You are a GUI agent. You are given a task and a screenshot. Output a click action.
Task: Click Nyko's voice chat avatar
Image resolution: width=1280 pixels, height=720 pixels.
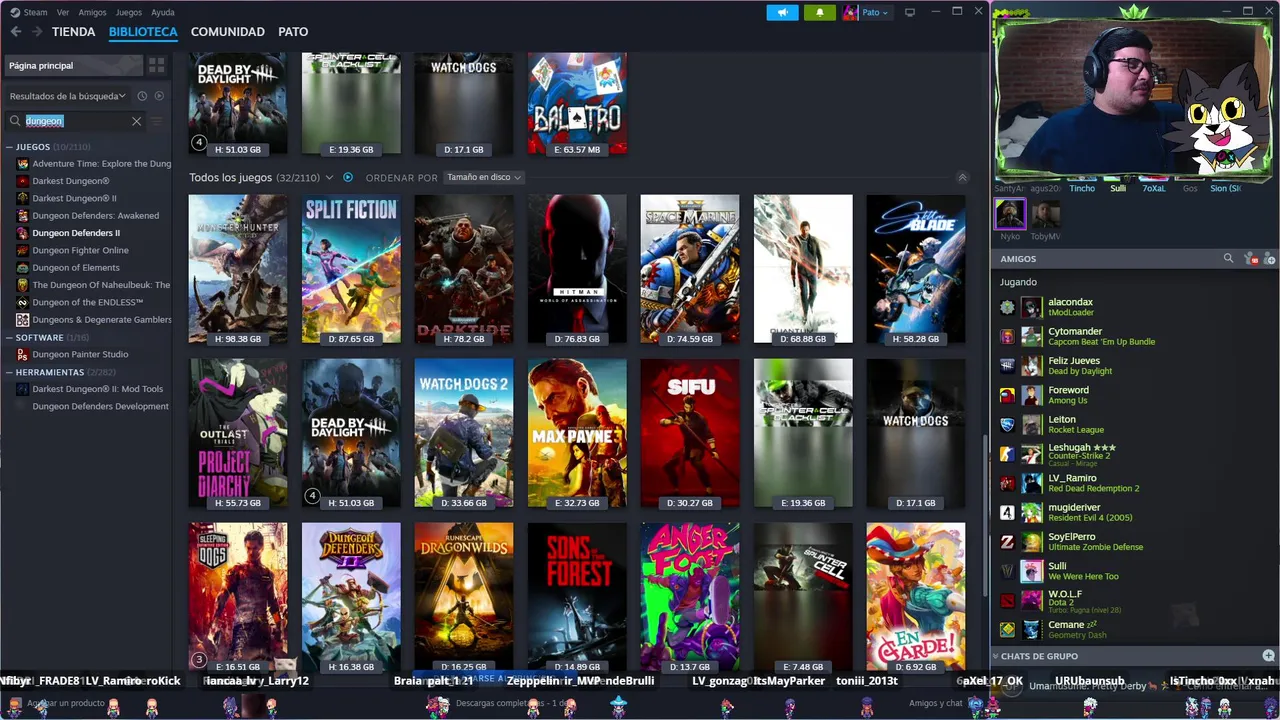(1010, 214)
